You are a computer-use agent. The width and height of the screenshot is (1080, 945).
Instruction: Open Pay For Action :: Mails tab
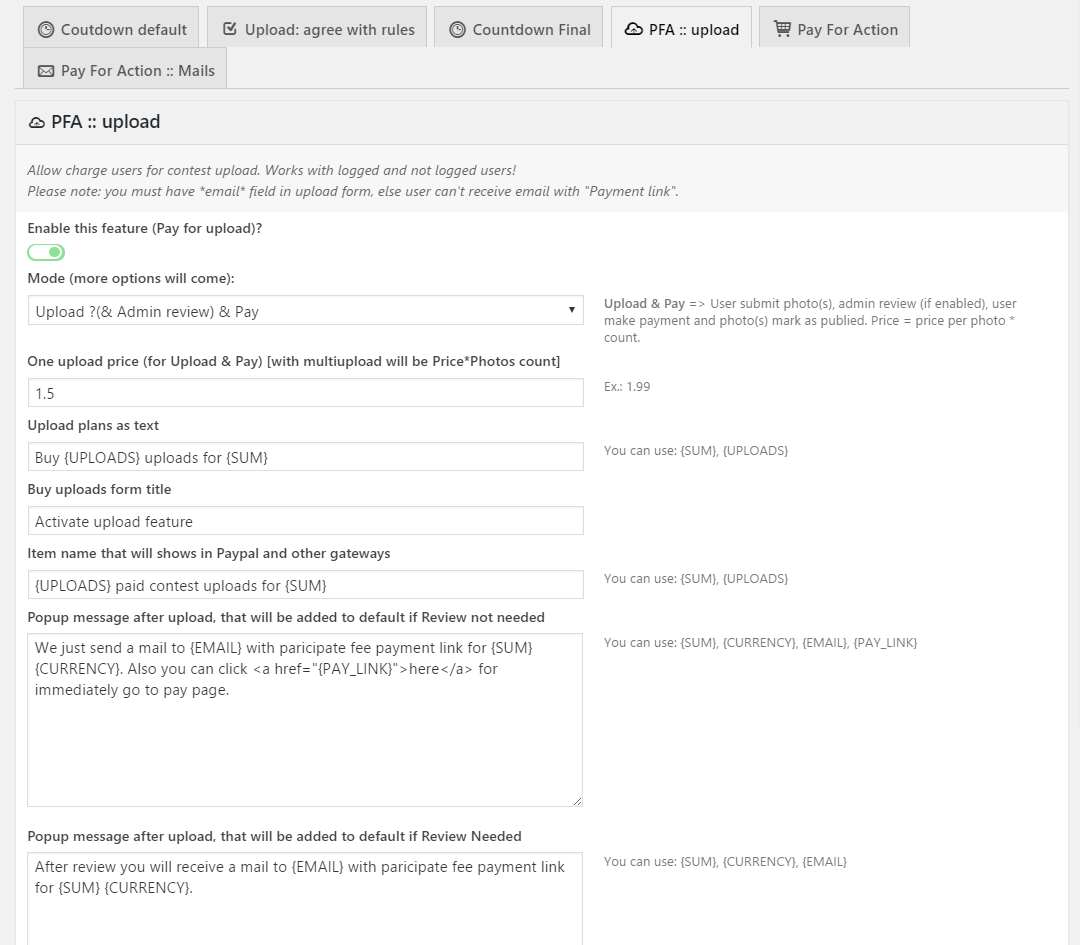click(x=125, y=68)
